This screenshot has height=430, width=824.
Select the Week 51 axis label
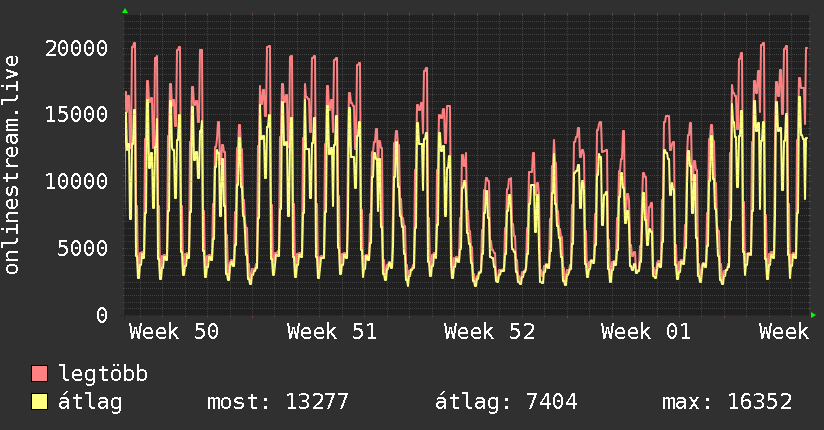(x=331, y=332)
